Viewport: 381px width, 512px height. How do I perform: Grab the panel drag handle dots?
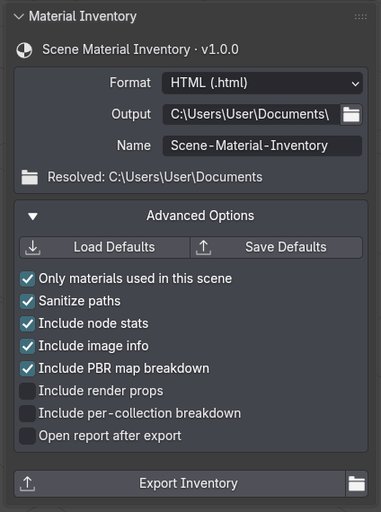click(360, 17)
